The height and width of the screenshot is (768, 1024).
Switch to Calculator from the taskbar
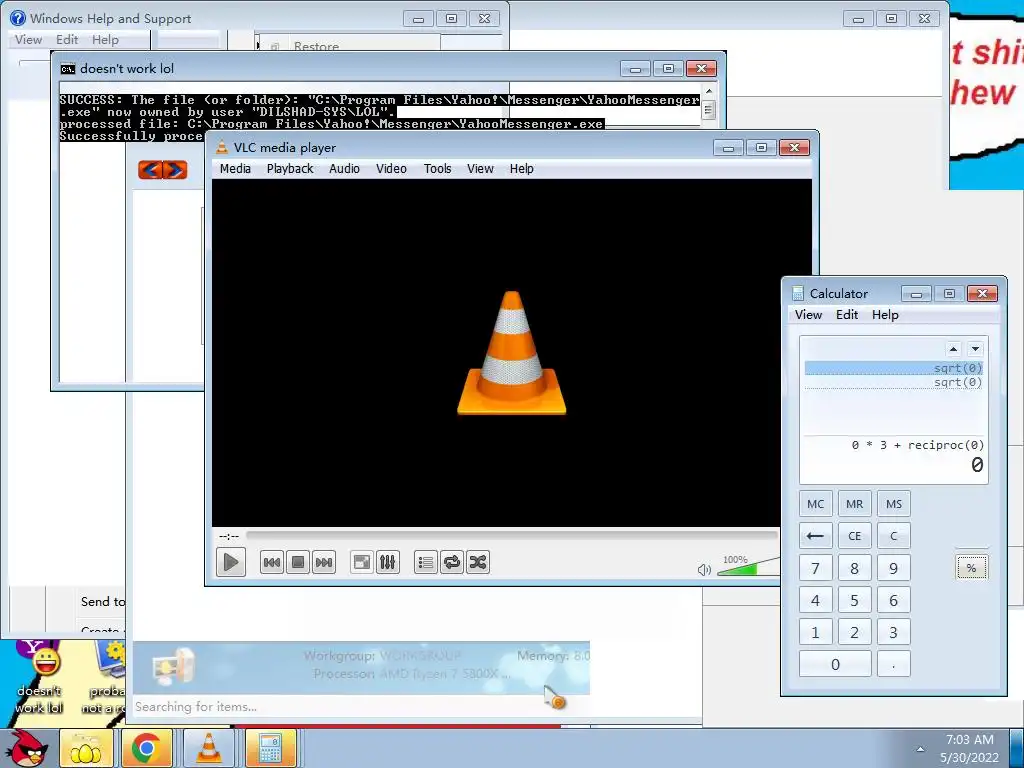tap(270, 748)
